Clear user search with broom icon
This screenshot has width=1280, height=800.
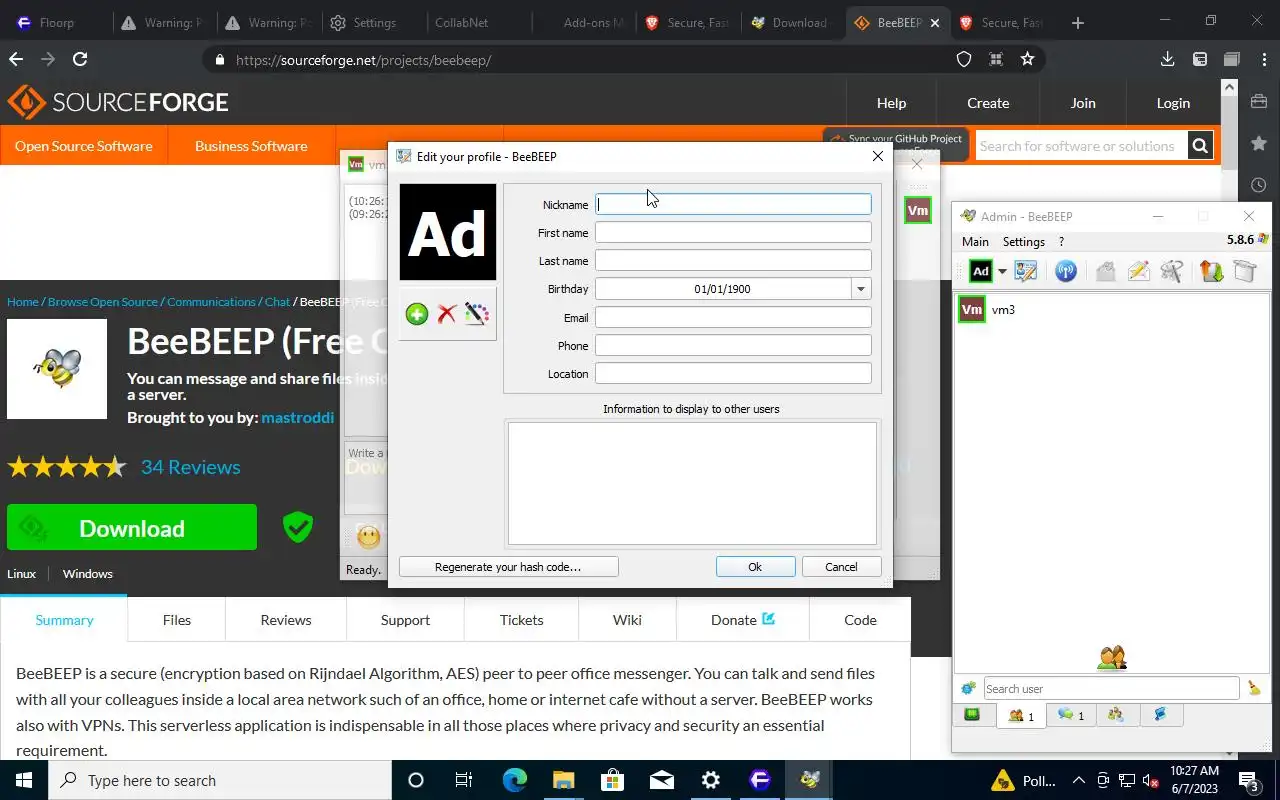click(x=1254, y=688)
